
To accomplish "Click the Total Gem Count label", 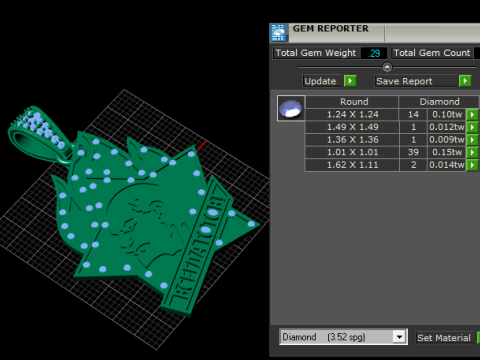I will (432, 53).
